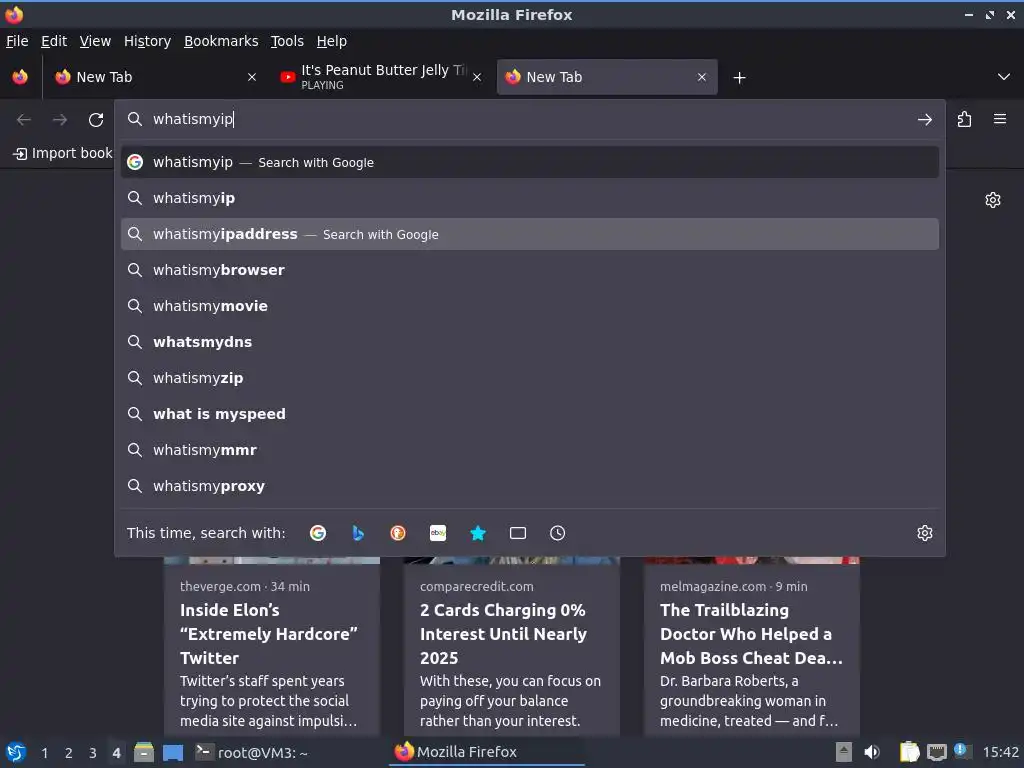Search this time with DuckDuckGo icon

tap(398, 533)
